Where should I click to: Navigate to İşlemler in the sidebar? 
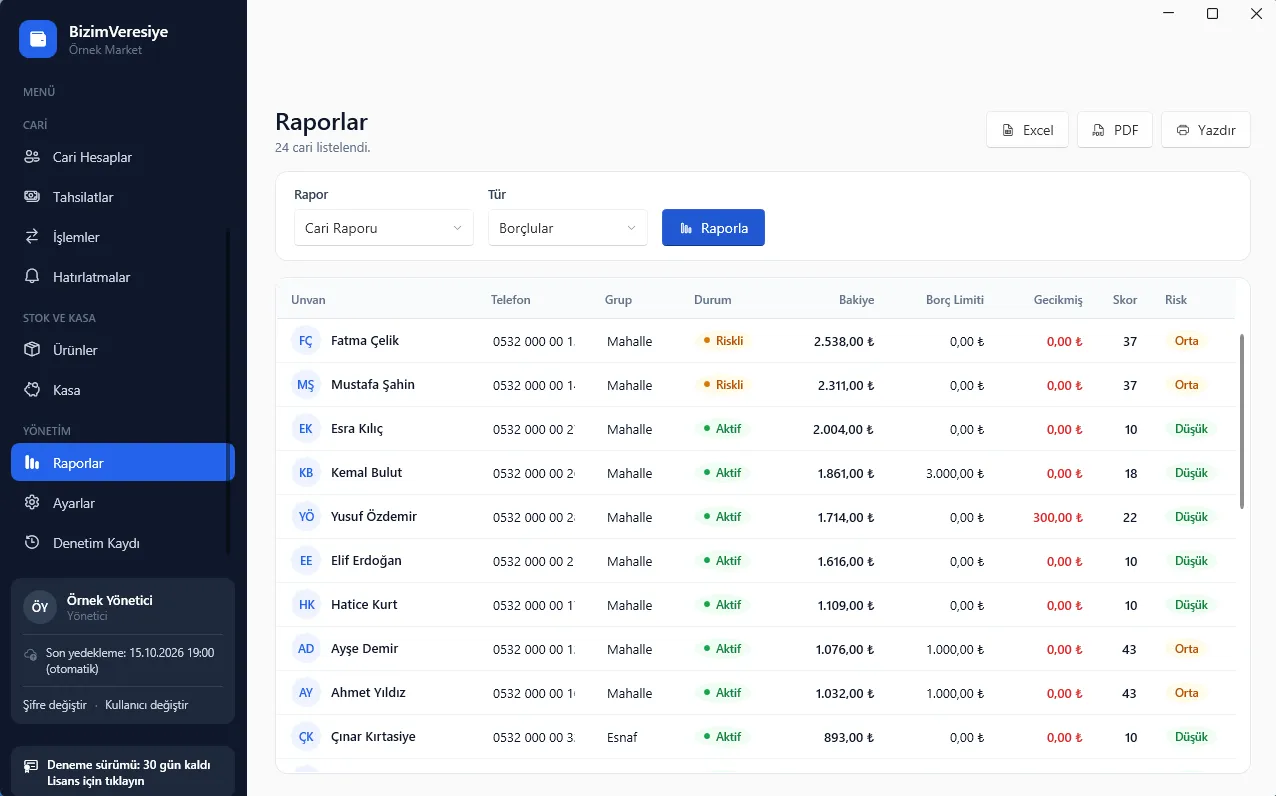click(x=123, y=237)
